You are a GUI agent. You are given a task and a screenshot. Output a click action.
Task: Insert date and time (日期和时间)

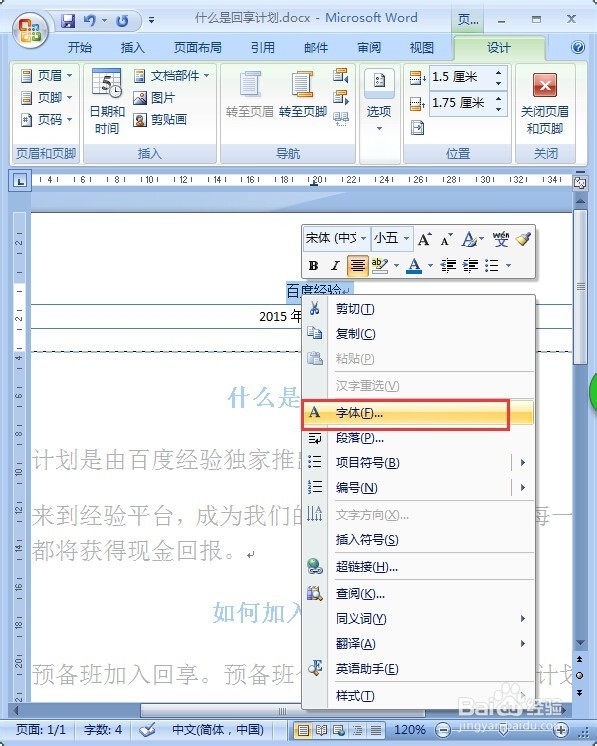[107, 102]
